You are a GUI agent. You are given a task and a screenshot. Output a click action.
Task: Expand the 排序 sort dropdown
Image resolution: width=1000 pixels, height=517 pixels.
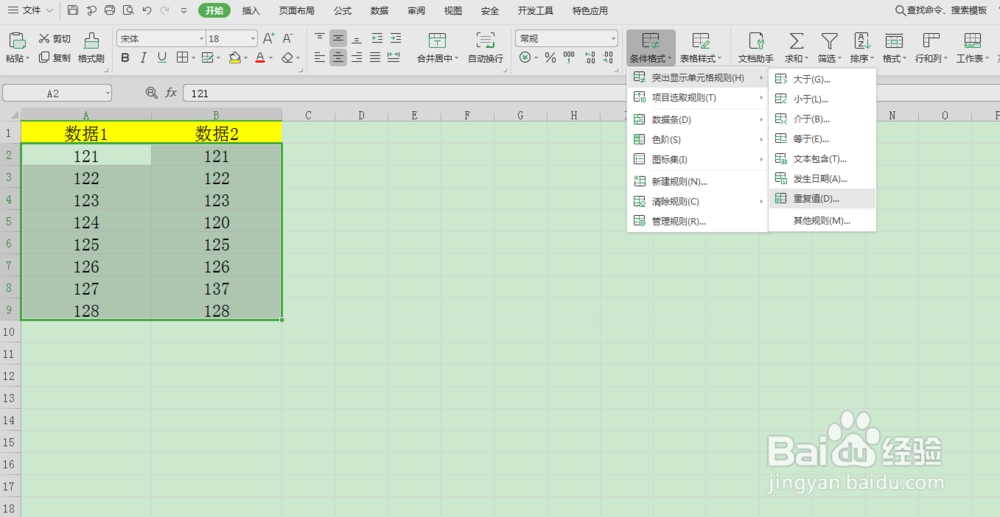pos(872,59)
